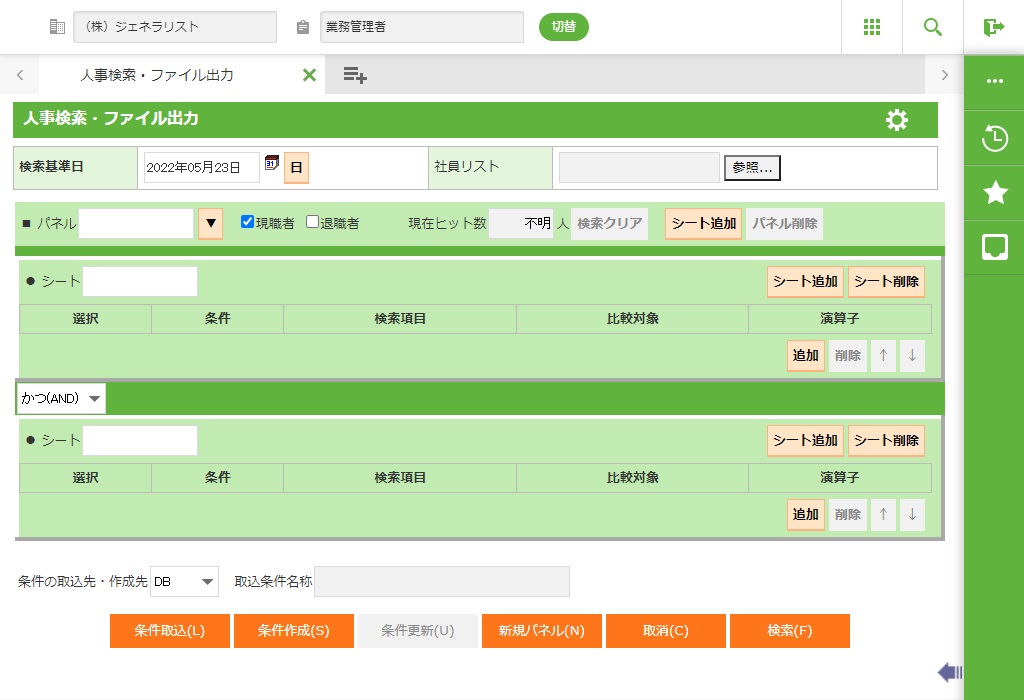Image resolution: width=1024 pixels, height=700 pixels.
Task: Open the calendar picker icon beside date
Action: click(271, 164)
